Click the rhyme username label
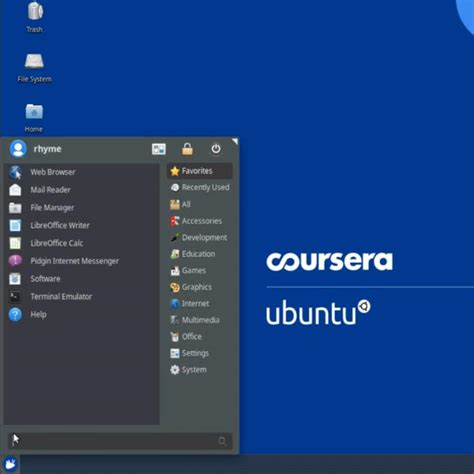This screenshot has height=474, width=474. pos(47,149)
